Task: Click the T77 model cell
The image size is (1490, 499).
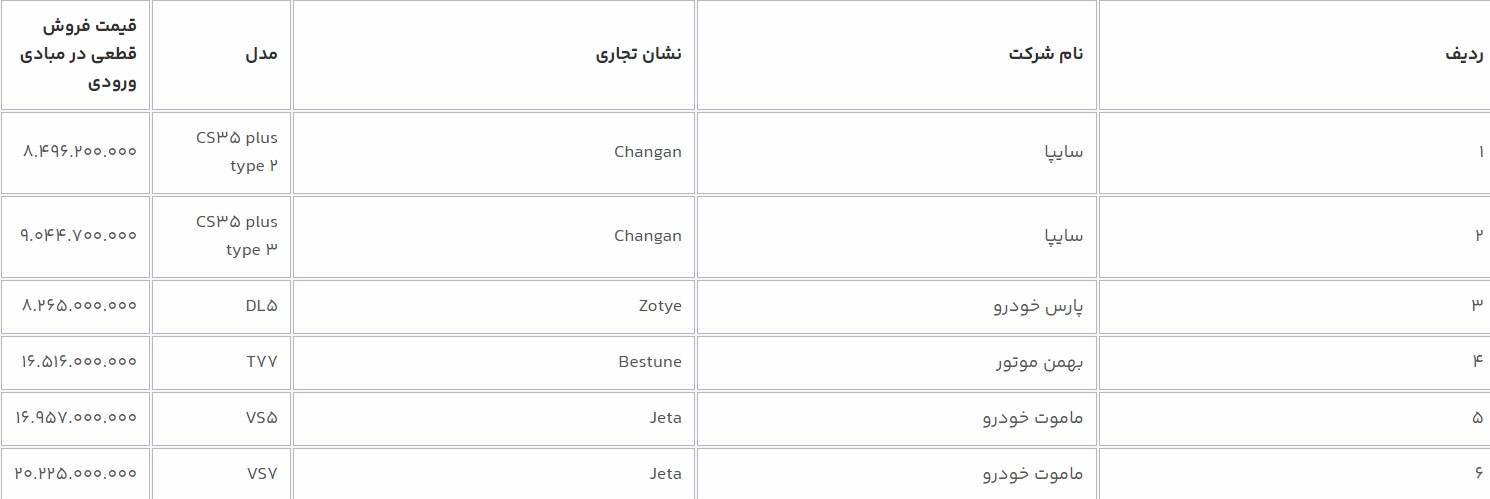Action: pos(262,362)
